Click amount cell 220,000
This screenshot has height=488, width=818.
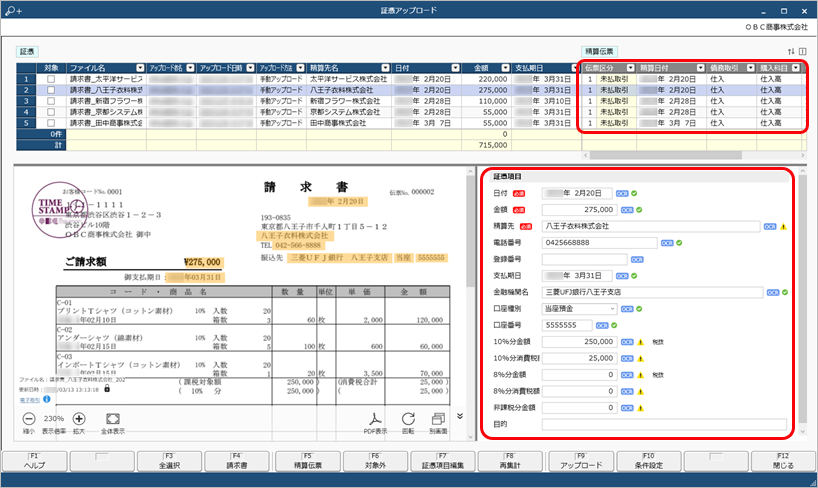pos(486,79)
